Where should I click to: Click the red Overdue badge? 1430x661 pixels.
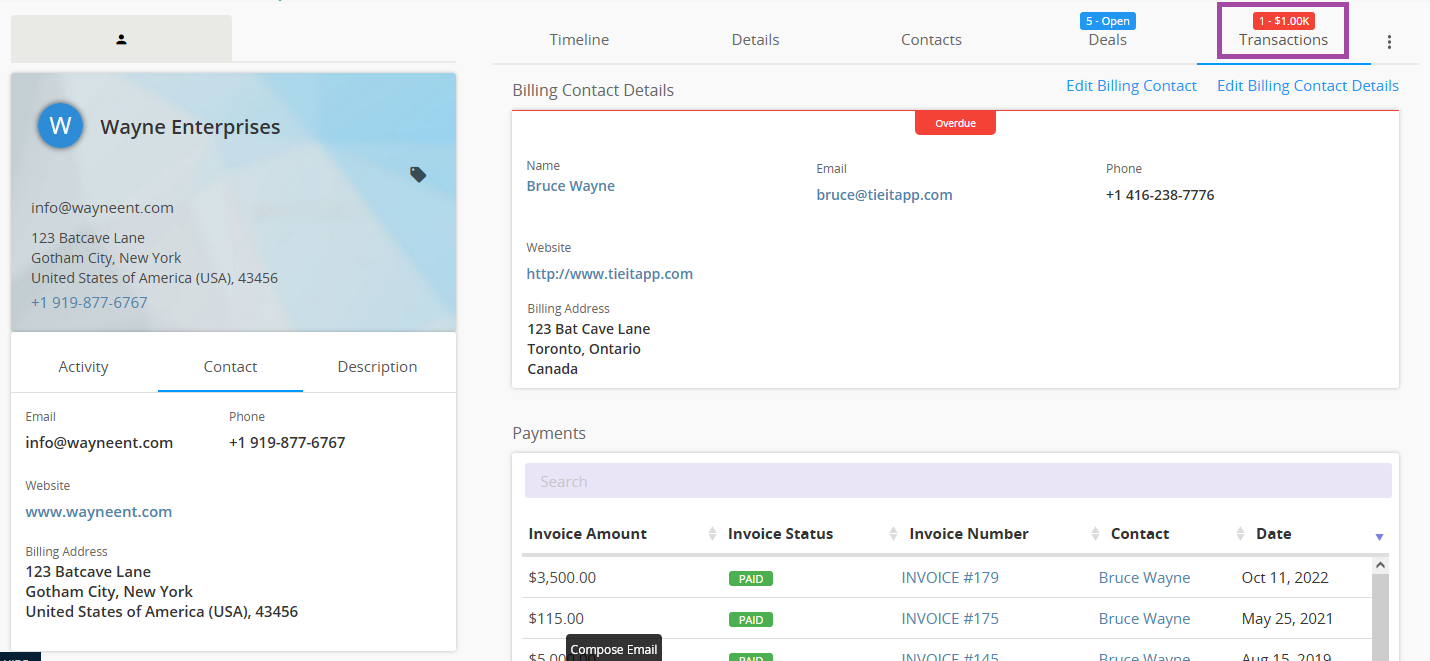click(x=955, y=123)
